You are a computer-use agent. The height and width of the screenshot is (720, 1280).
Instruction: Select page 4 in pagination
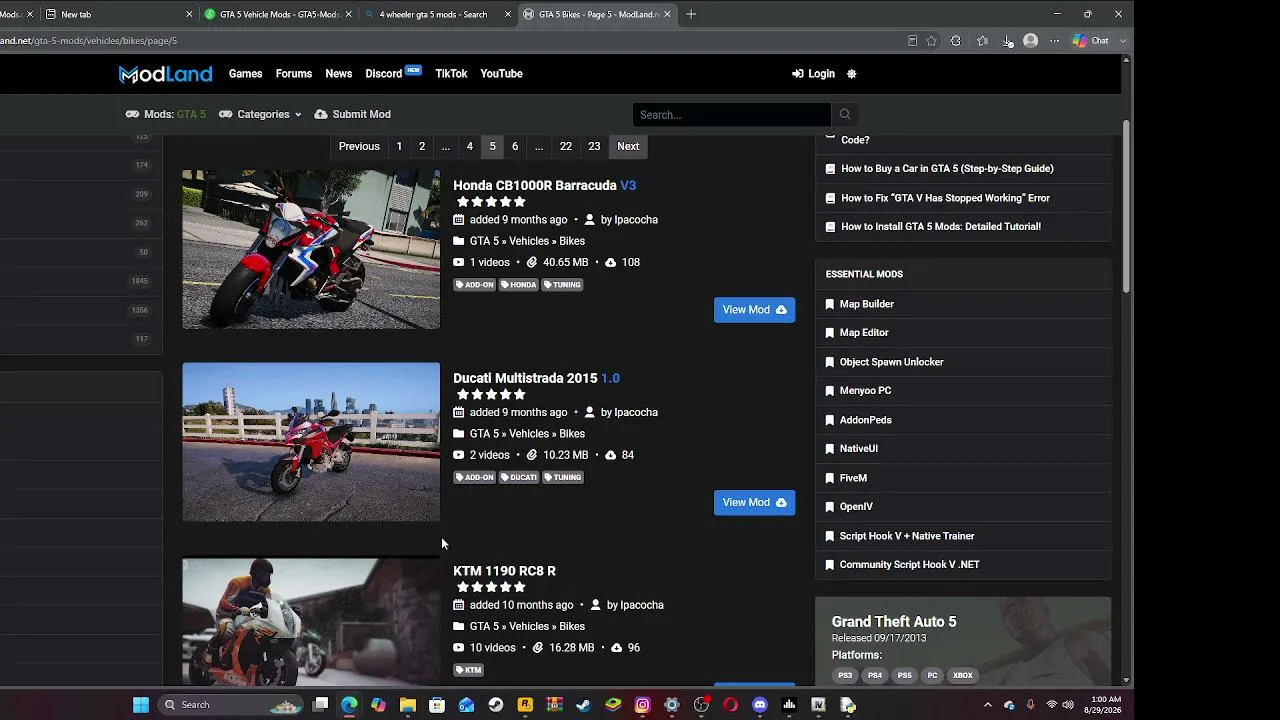pyautogui.click(x=469, y=147)
